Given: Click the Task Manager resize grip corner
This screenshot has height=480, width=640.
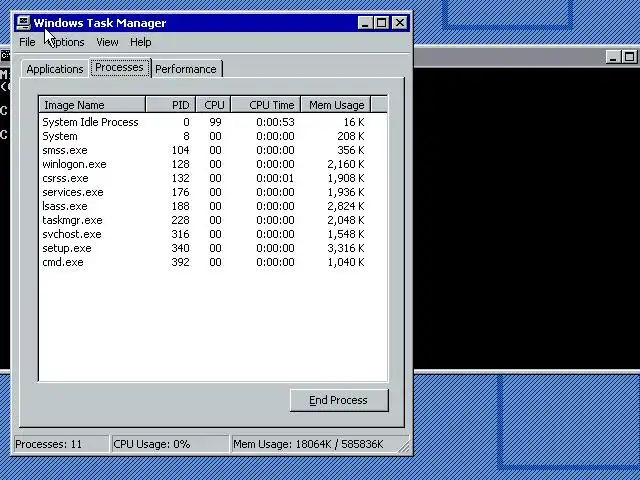Looking at the screenshot, I should [x=404, y=447].
